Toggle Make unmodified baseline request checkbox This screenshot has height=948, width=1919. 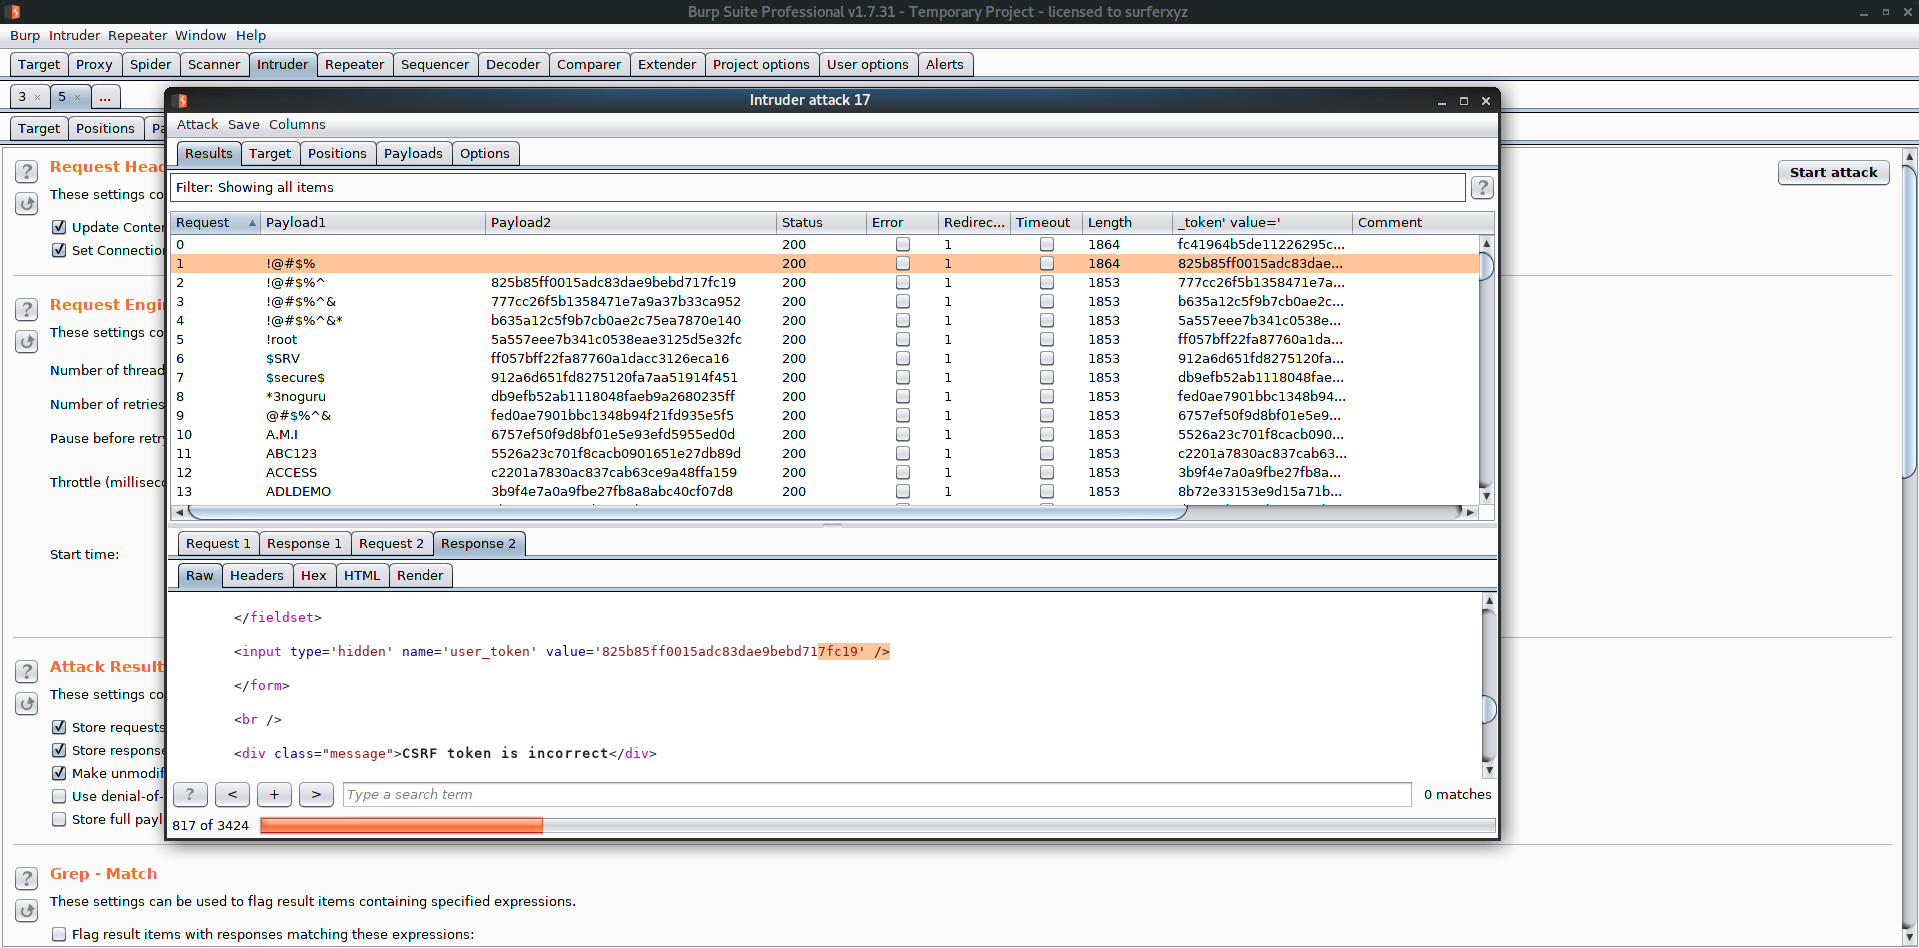(59, 773)
